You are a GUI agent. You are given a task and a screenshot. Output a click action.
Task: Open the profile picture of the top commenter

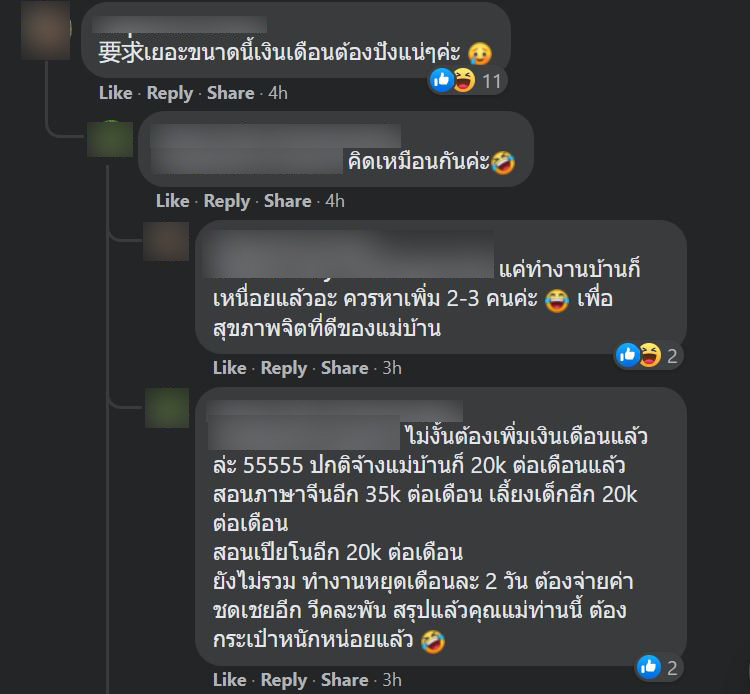coord(46,30)
